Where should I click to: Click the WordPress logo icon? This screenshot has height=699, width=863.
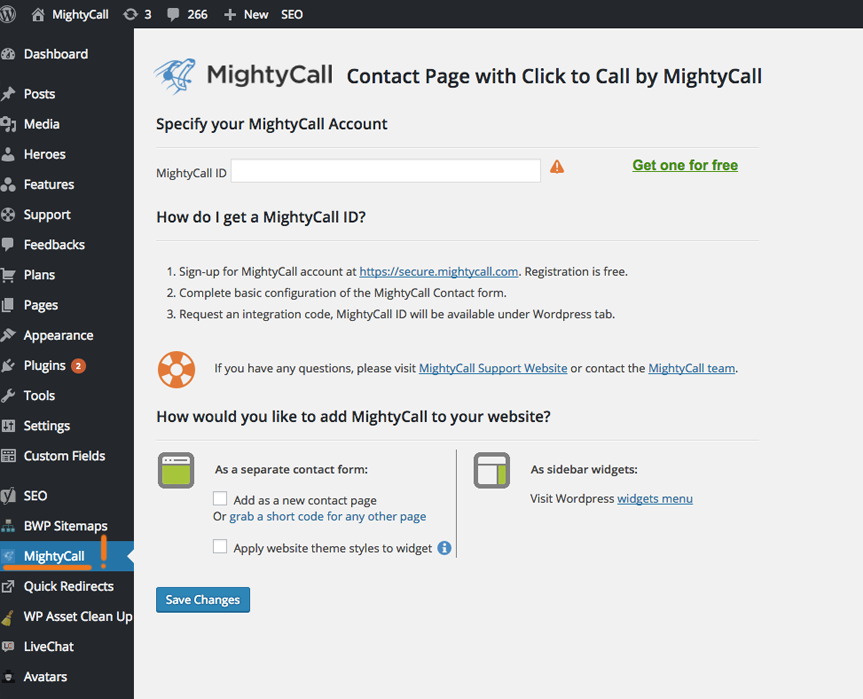[7, 14]
